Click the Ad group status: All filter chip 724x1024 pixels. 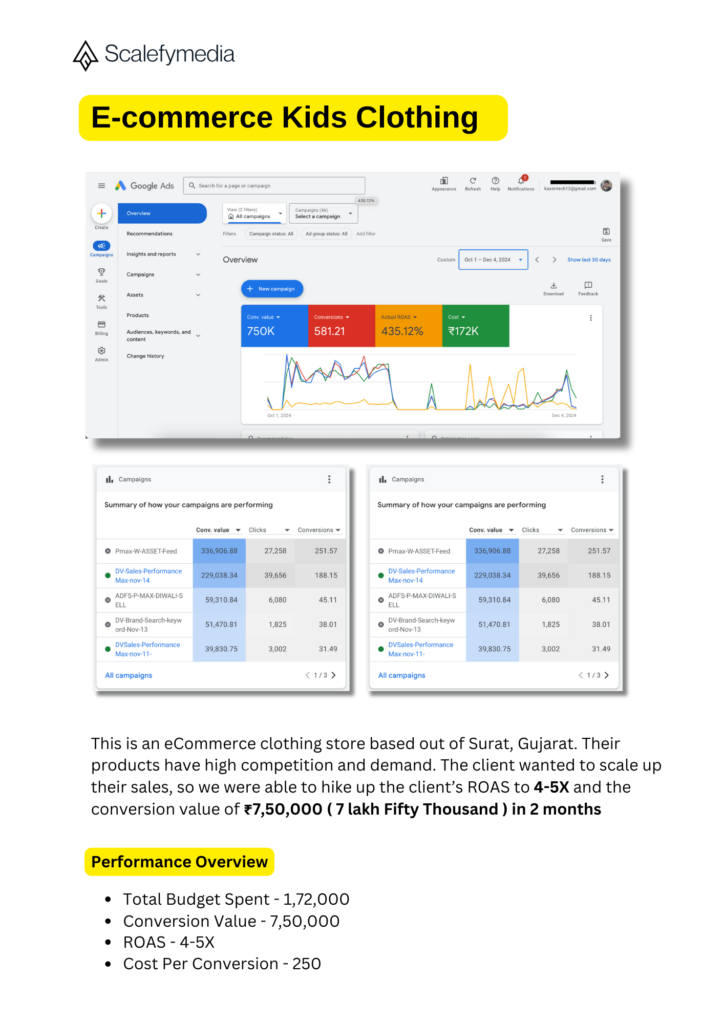tap(326, 233)
